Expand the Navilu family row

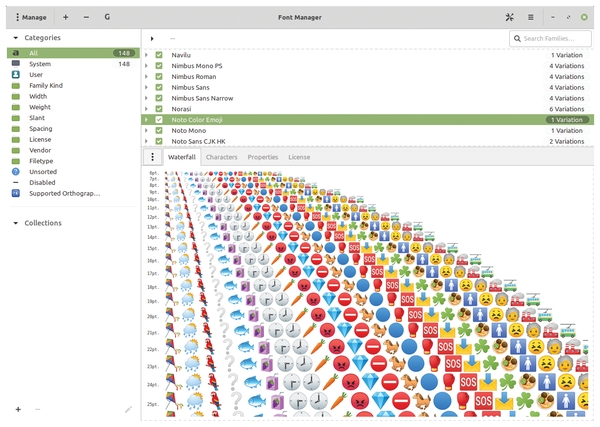click(x=146, y=55)
